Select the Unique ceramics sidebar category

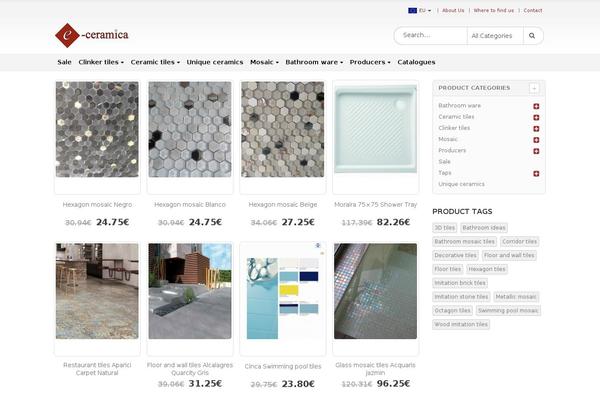pos(461,184)
